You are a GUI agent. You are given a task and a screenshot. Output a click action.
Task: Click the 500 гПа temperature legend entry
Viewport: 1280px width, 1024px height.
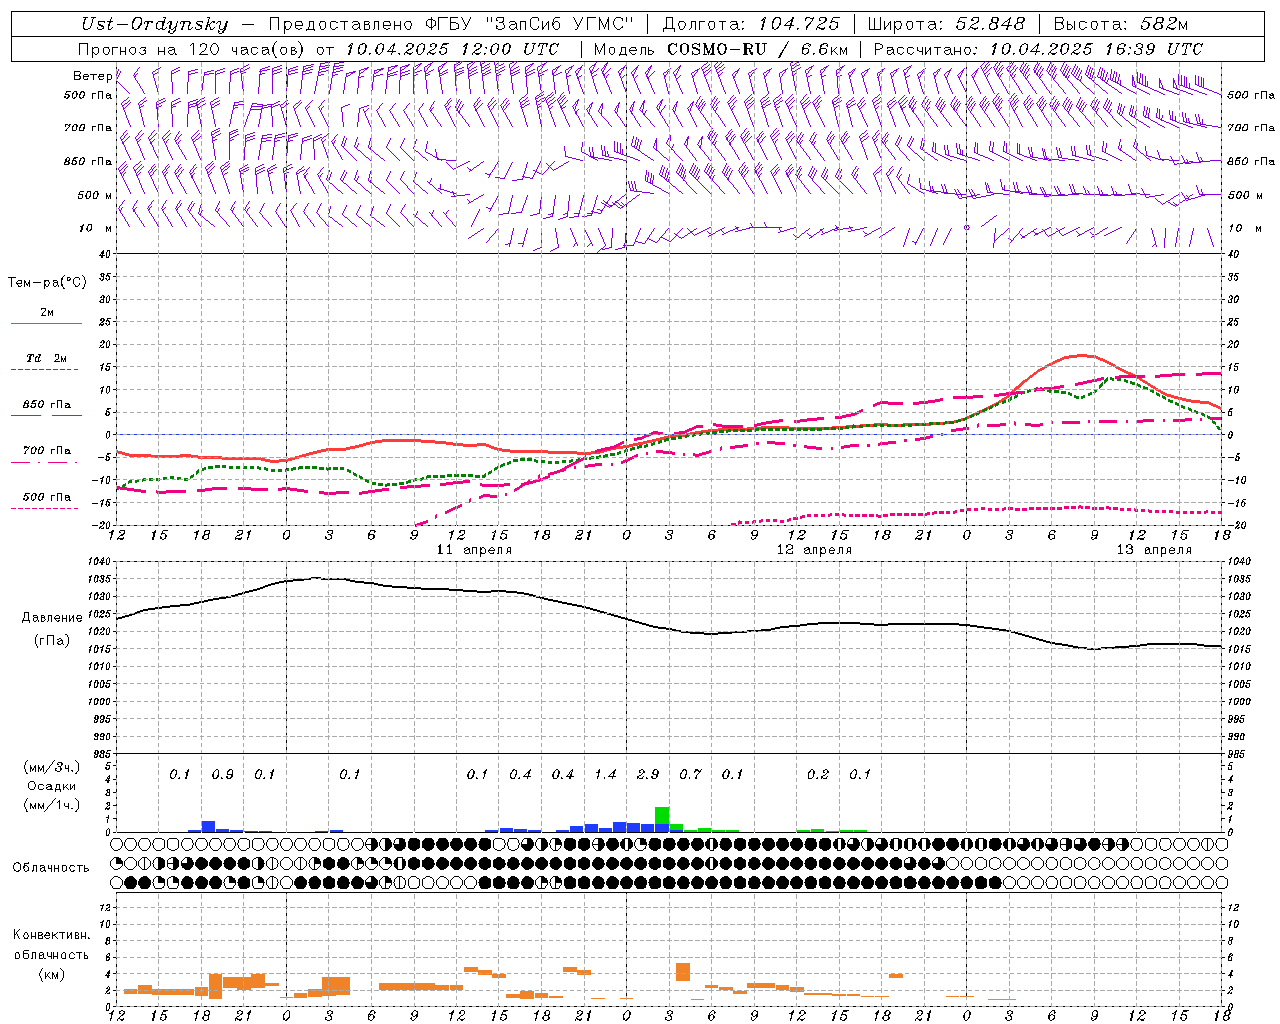(47, 497)
